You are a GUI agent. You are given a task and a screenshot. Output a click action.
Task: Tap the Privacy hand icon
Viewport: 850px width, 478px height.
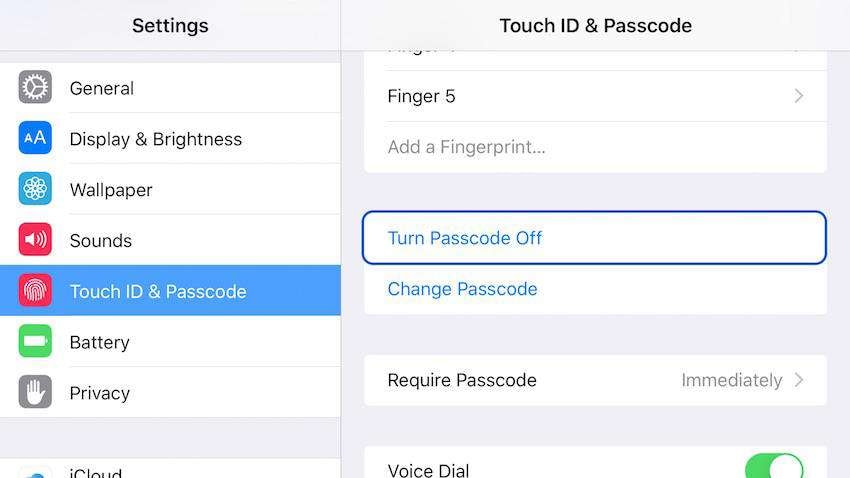35,392
